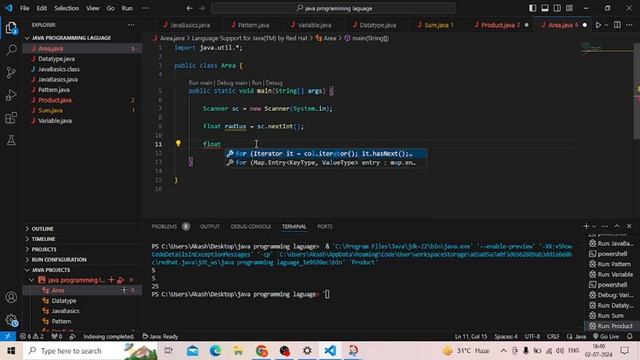
Task: Switch to the DEBUG CONSOLE tab
Action: click(251, 227)
